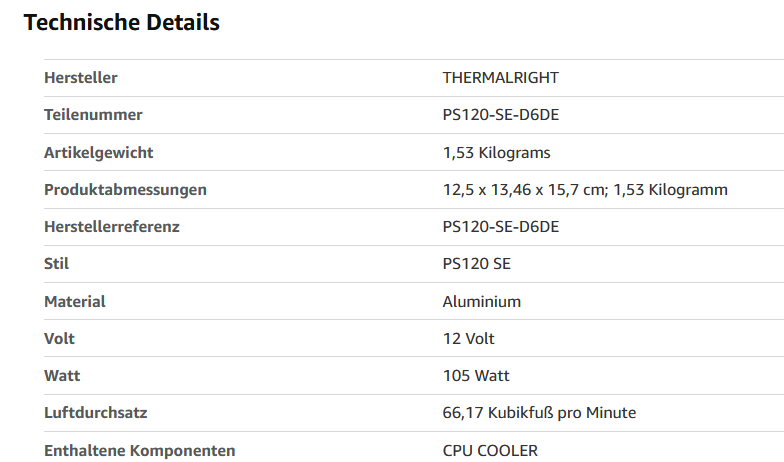This screenshot has height=462, width=784.
Task: Click the THERMALRIGHT manufacturer value
Action: (500, 78)
